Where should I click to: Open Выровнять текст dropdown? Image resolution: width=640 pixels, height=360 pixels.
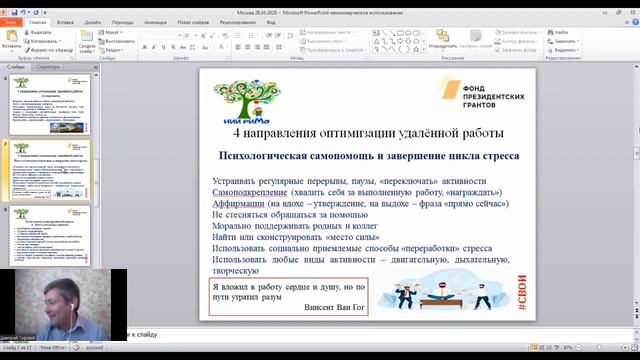point(323,41)
